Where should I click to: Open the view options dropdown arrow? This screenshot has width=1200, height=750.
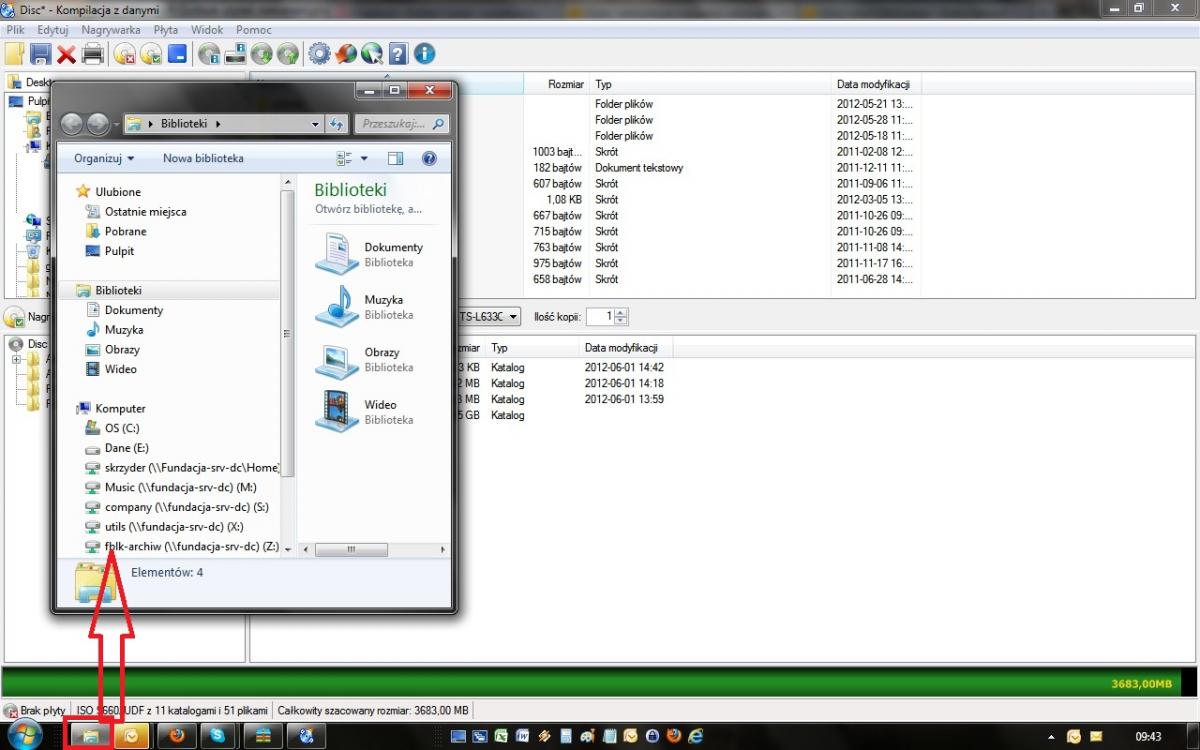364,158
